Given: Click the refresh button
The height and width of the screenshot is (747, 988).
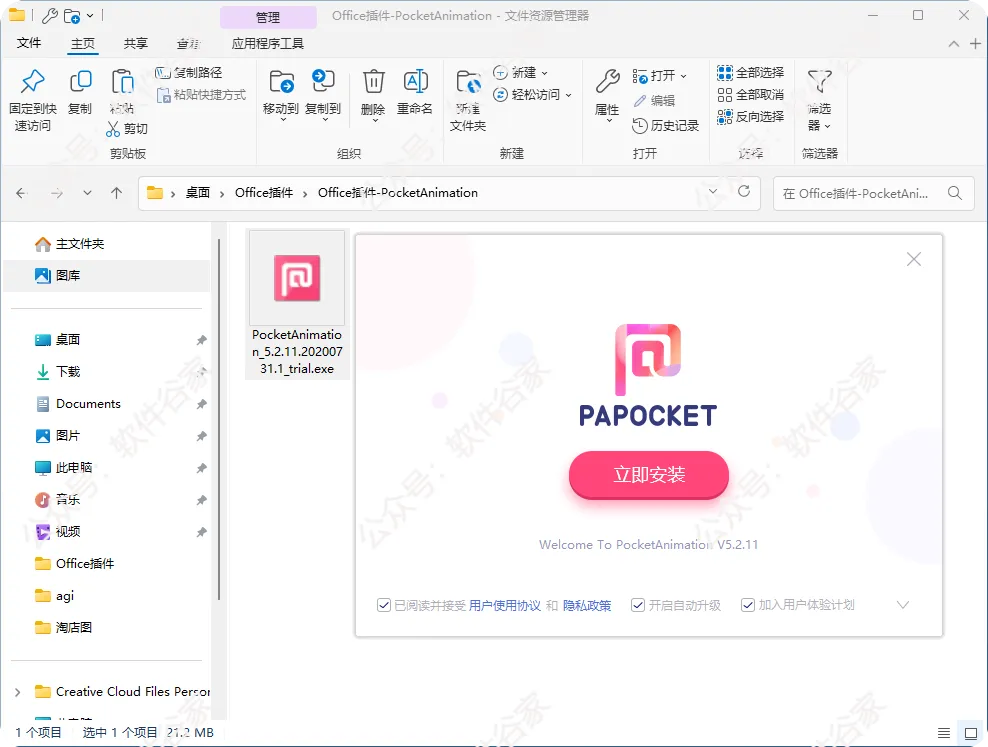Looking at the screenshot, I should point(744,191).
